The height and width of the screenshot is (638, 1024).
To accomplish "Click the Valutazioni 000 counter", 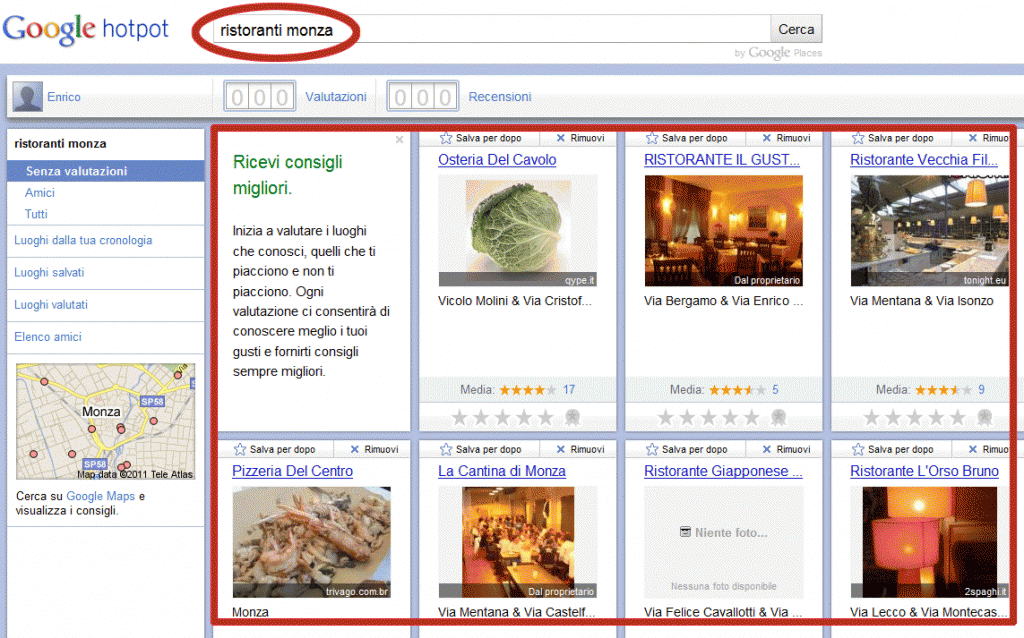I will pos(260,97).
